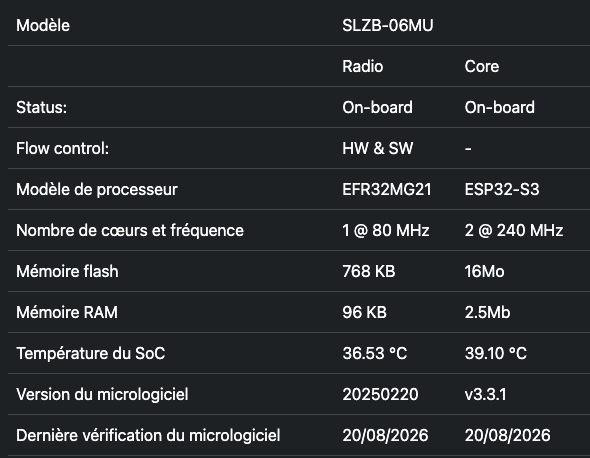Click the v3.3.1 core firmware version
The image size is (590, 458).
coord(486,394)
